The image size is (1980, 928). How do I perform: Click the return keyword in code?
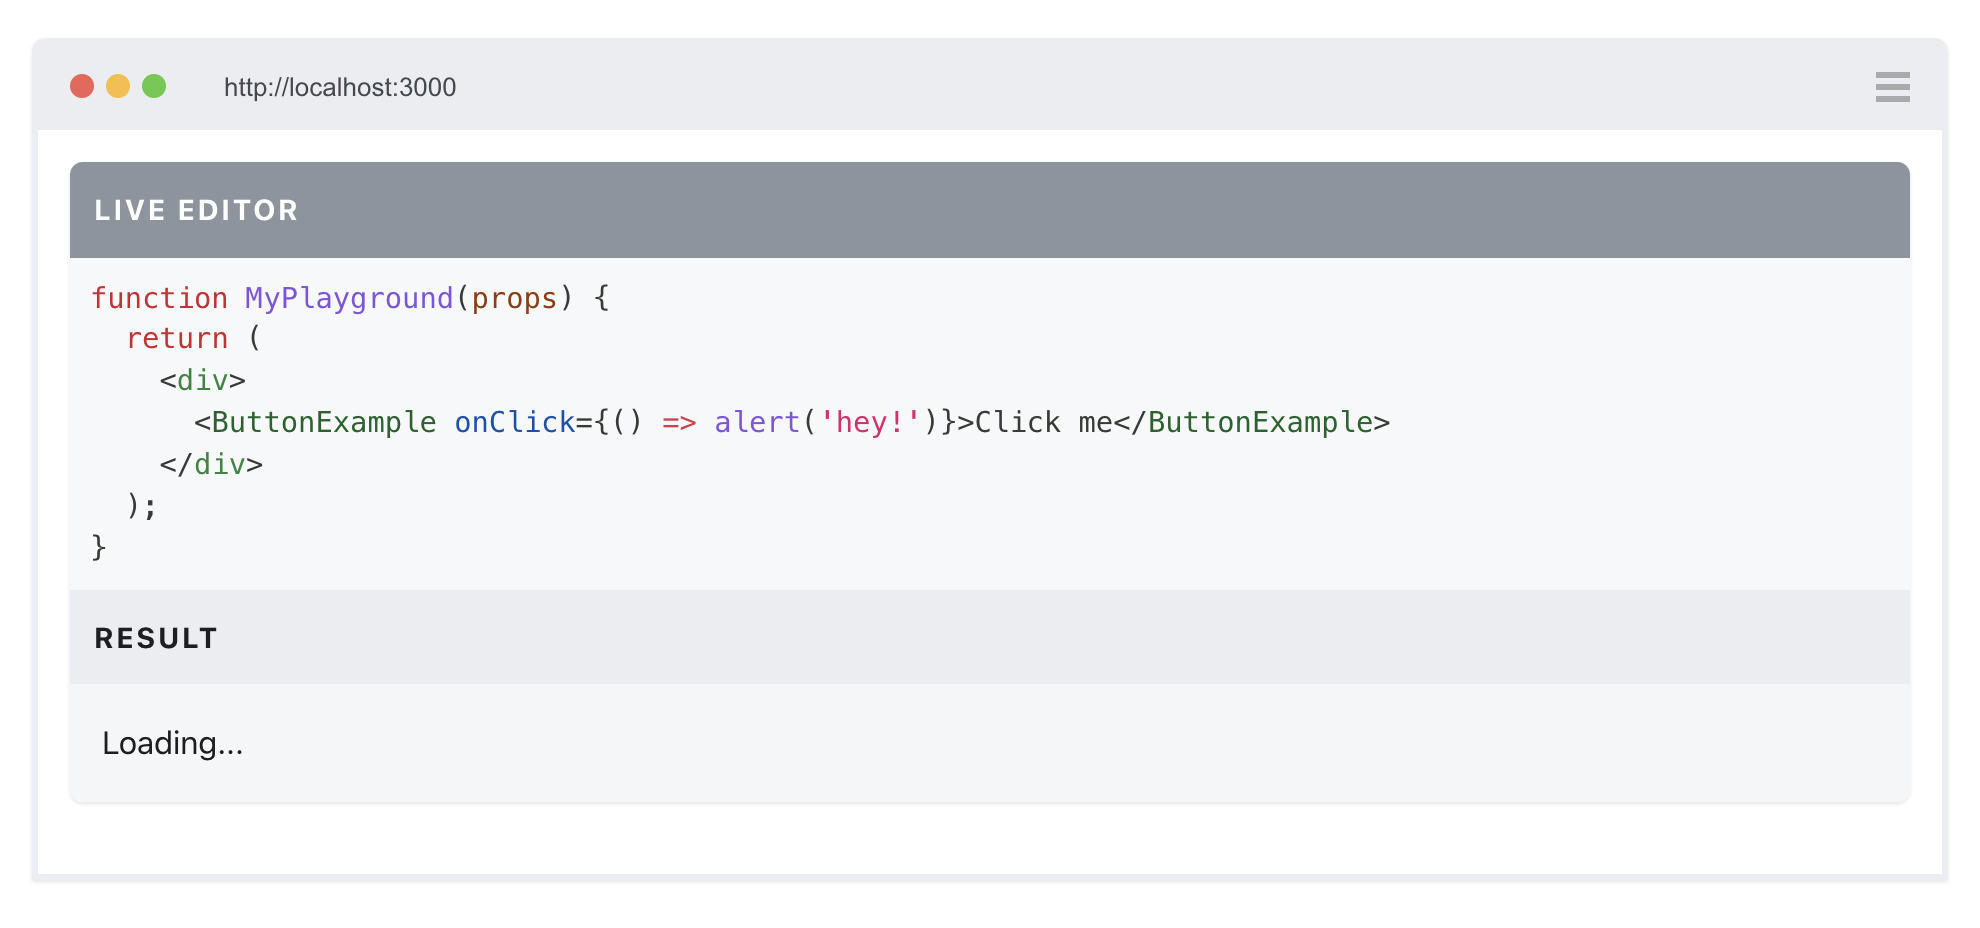click(x=177, y=339)
